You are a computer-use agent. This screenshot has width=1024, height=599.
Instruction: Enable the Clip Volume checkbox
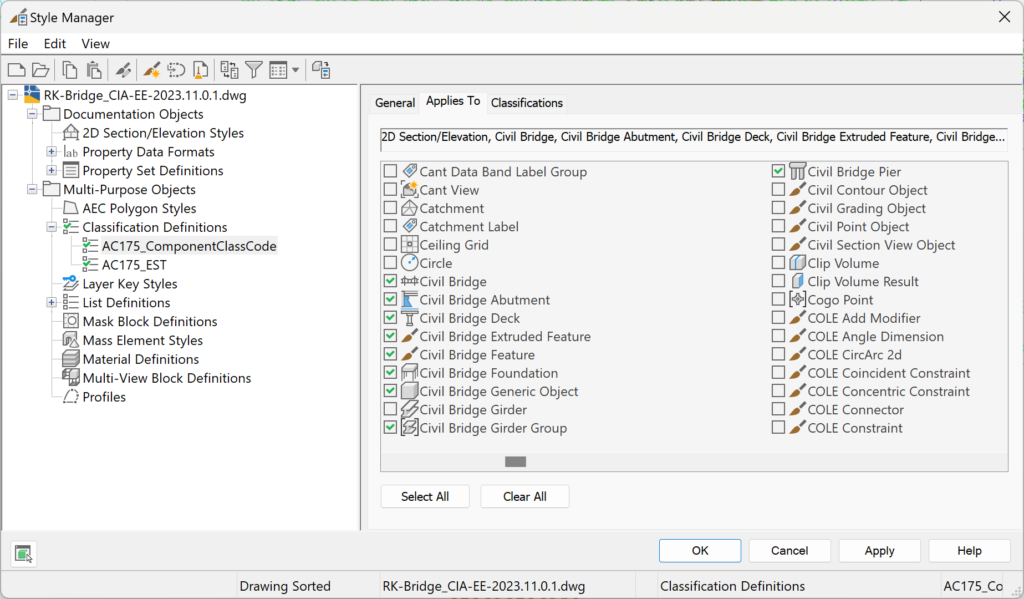(x=778, y=263)
